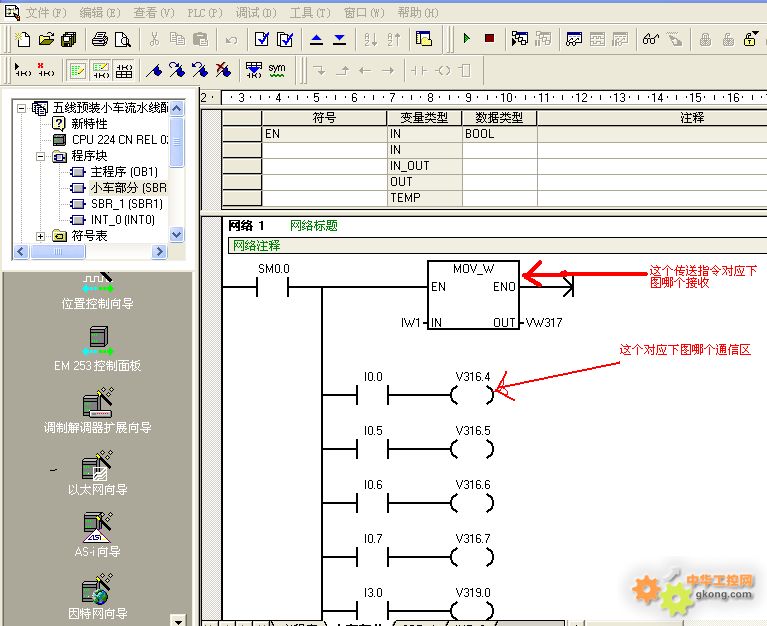767x626 pixels.
Task: Open the 窗口(W) menu
Action: (x=364, y=13)
